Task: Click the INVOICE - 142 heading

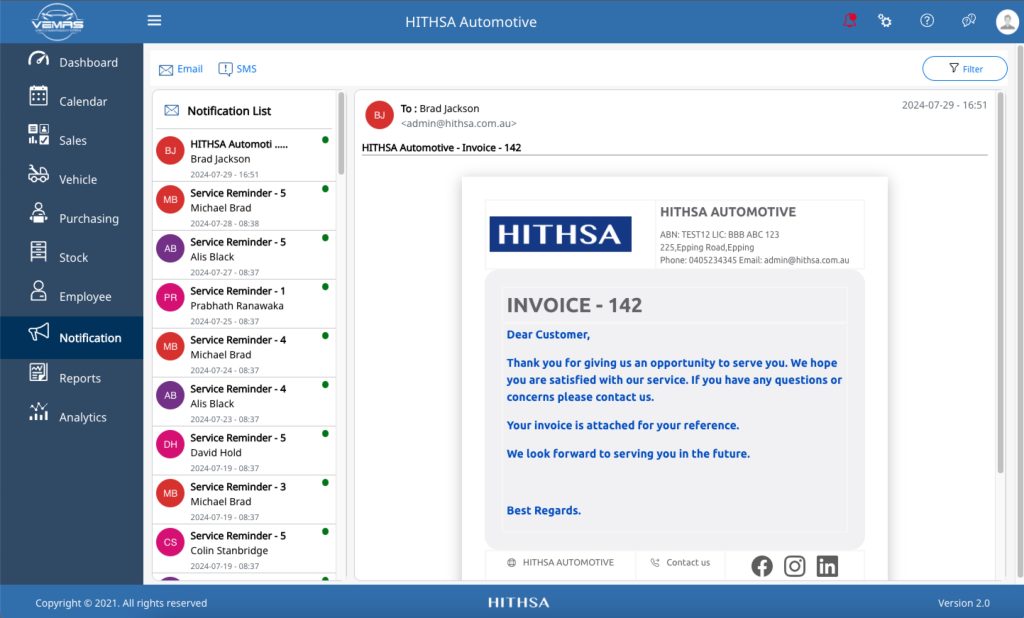Action: (x=575, y=305)
